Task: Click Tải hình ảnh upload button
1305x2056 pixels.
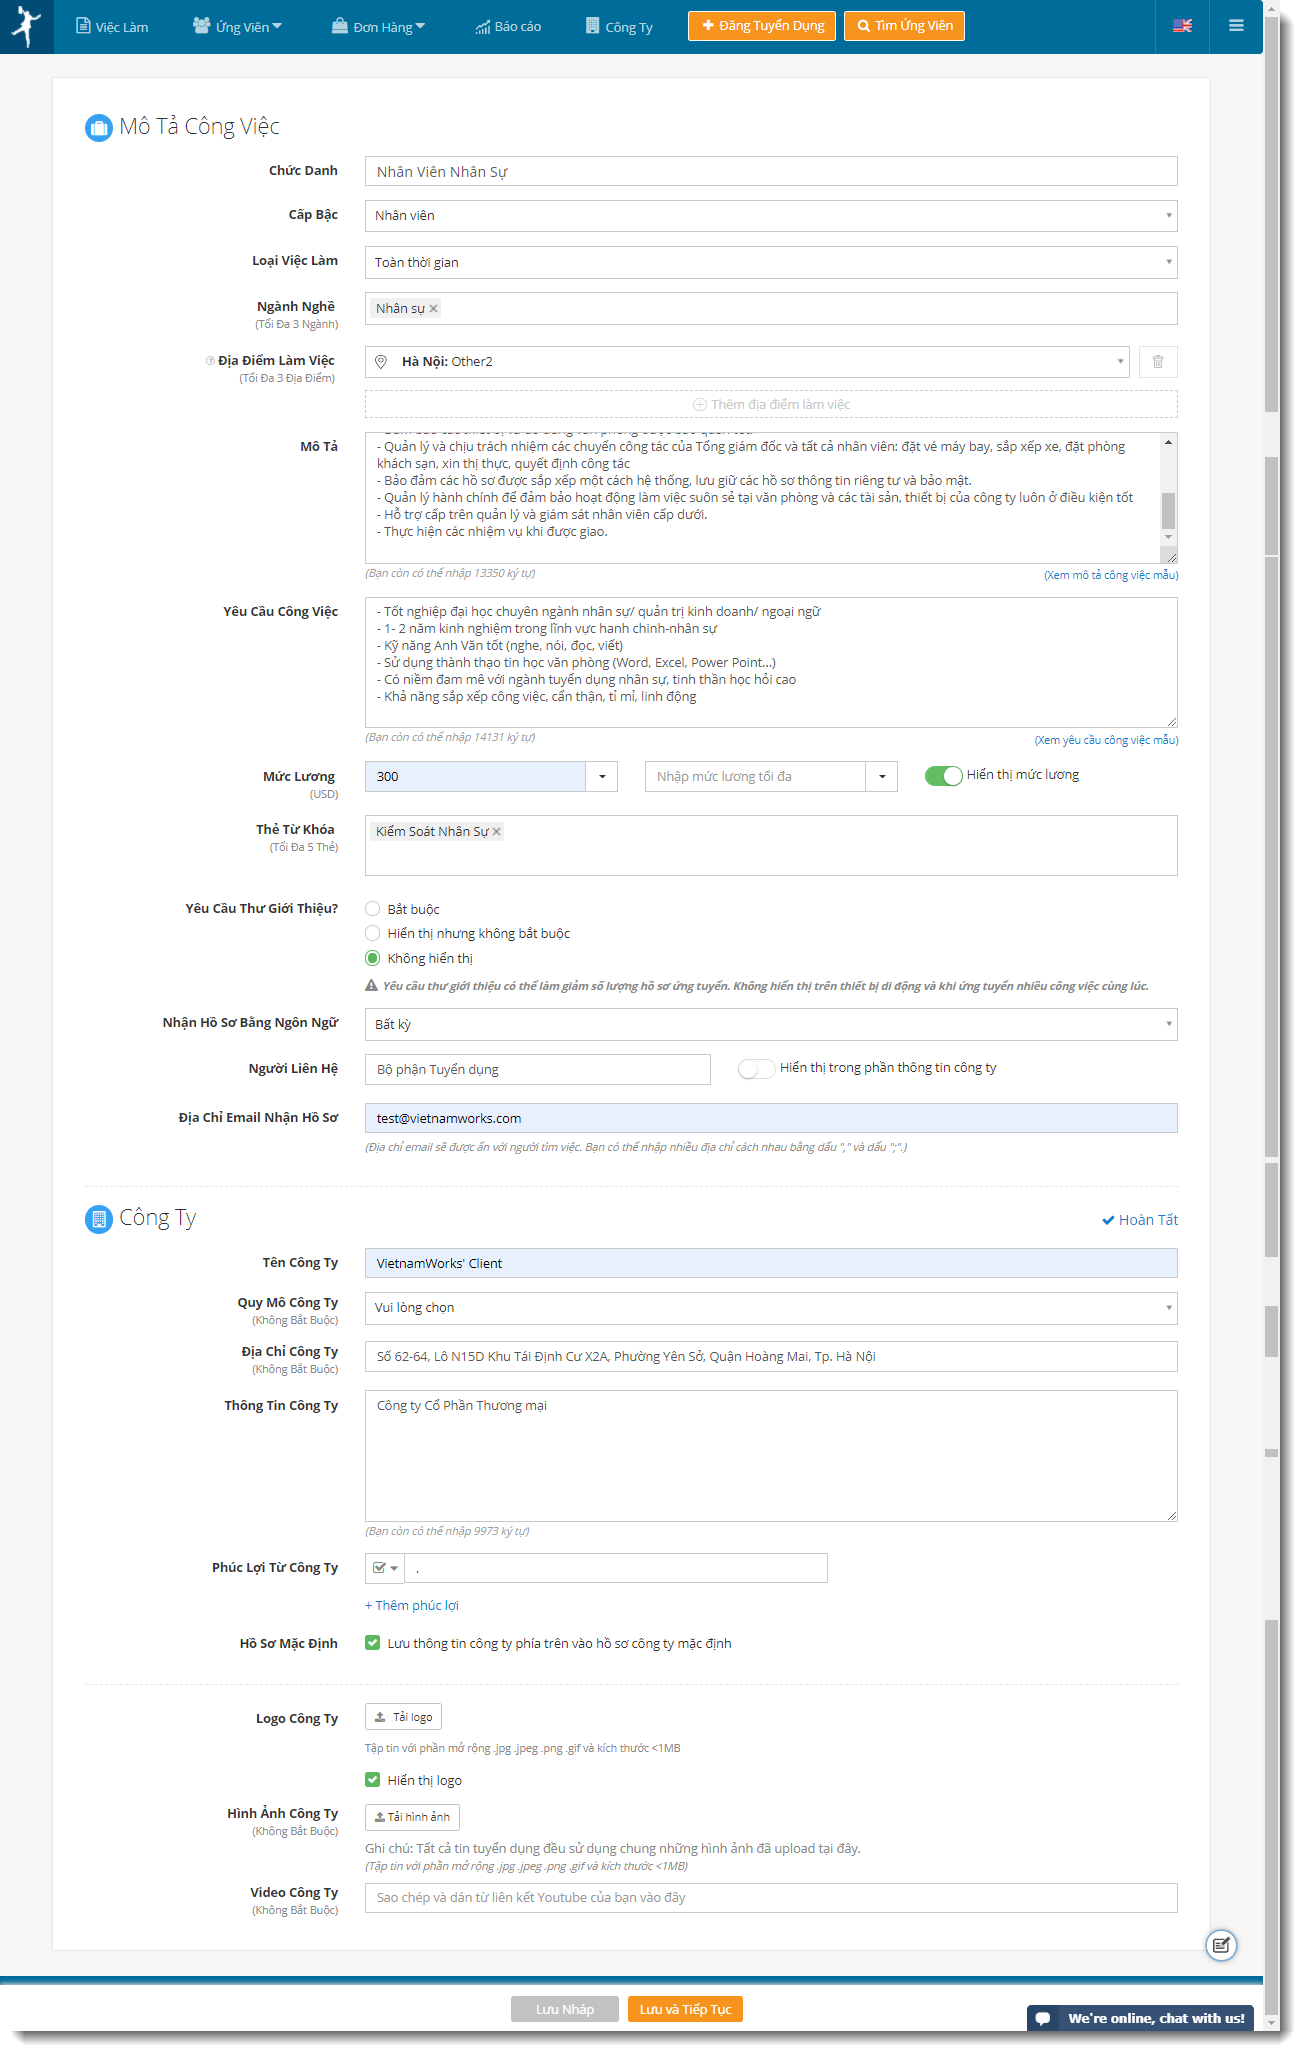Action: point(412,1818)
